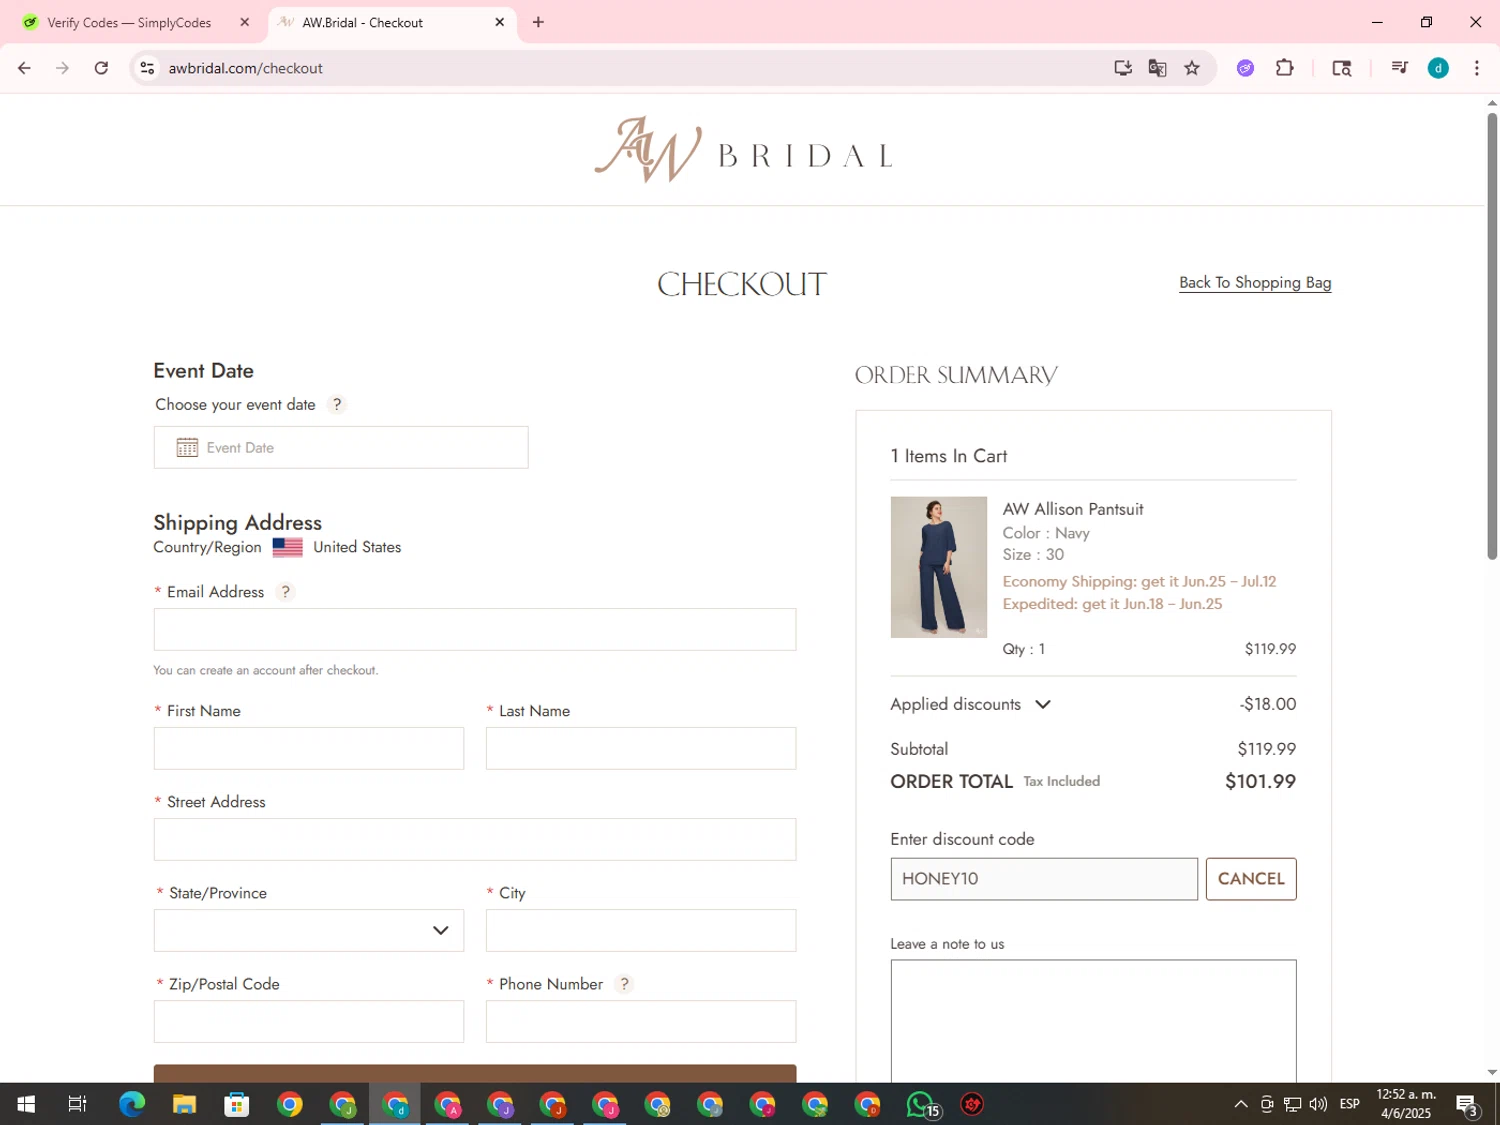Viewport: 1500px width, 1125px height.
Task: Focus the City field
Action: [x=641, y=930]
